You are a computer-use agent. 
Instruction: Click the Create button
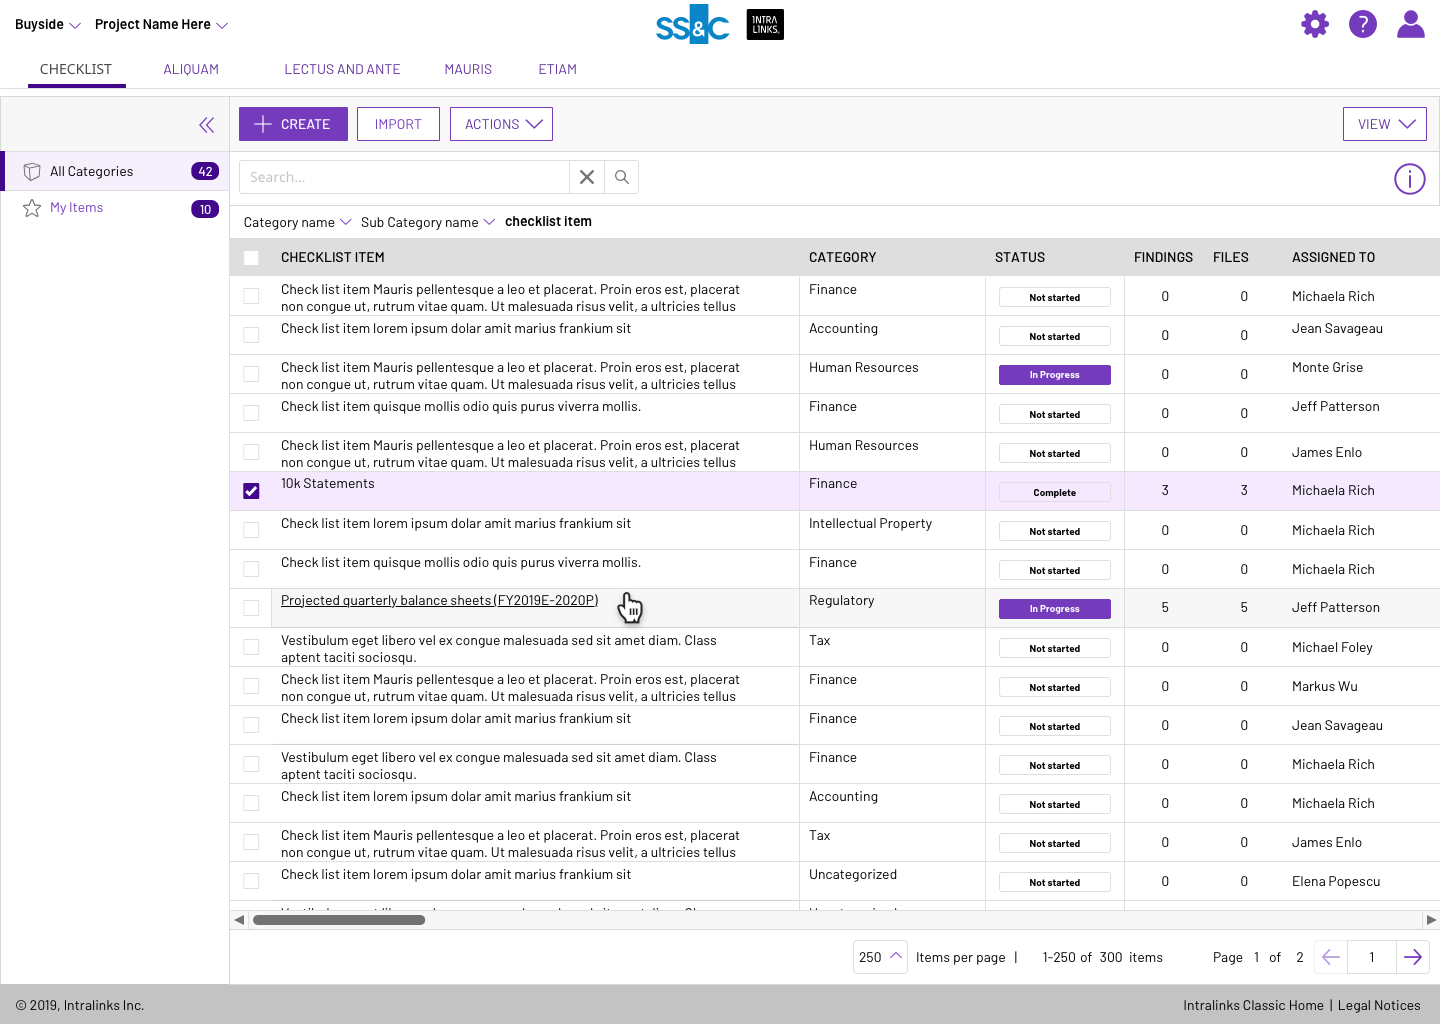[x=293, y=124]
